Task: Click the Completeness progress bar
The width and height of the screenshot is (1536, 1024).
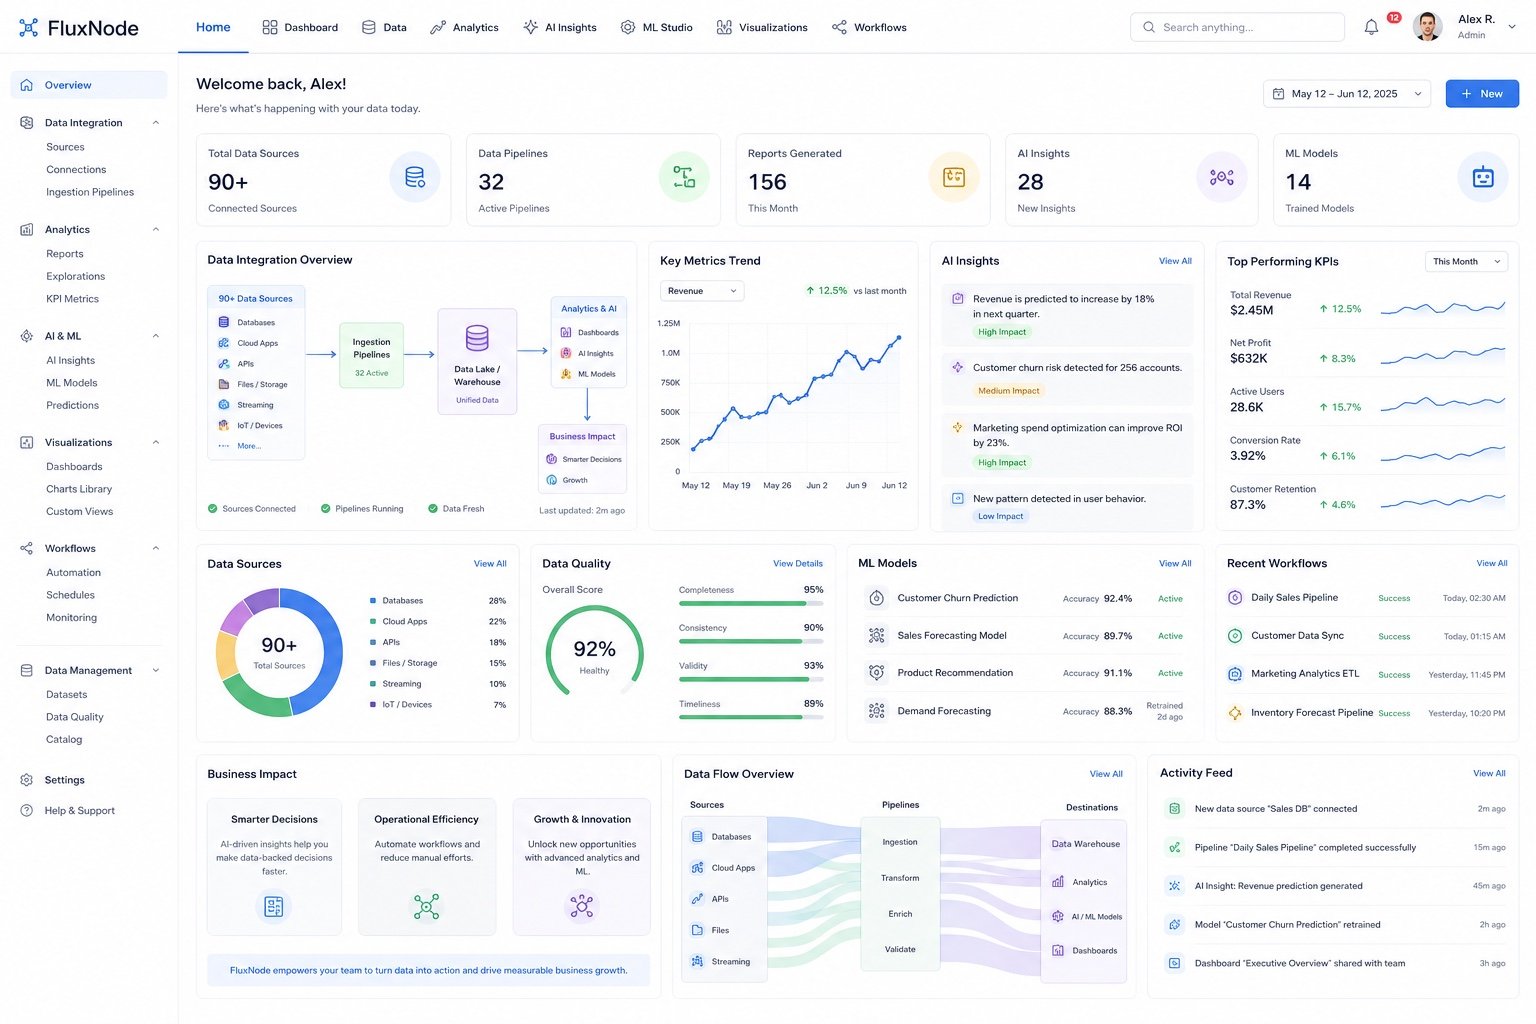Action: (x=751, y=603)
